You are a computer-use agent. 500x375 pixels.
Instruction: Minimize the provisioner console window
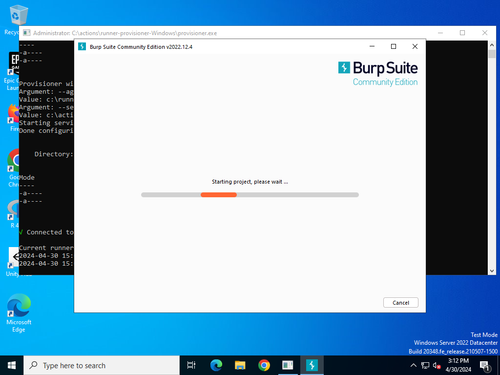440,33
